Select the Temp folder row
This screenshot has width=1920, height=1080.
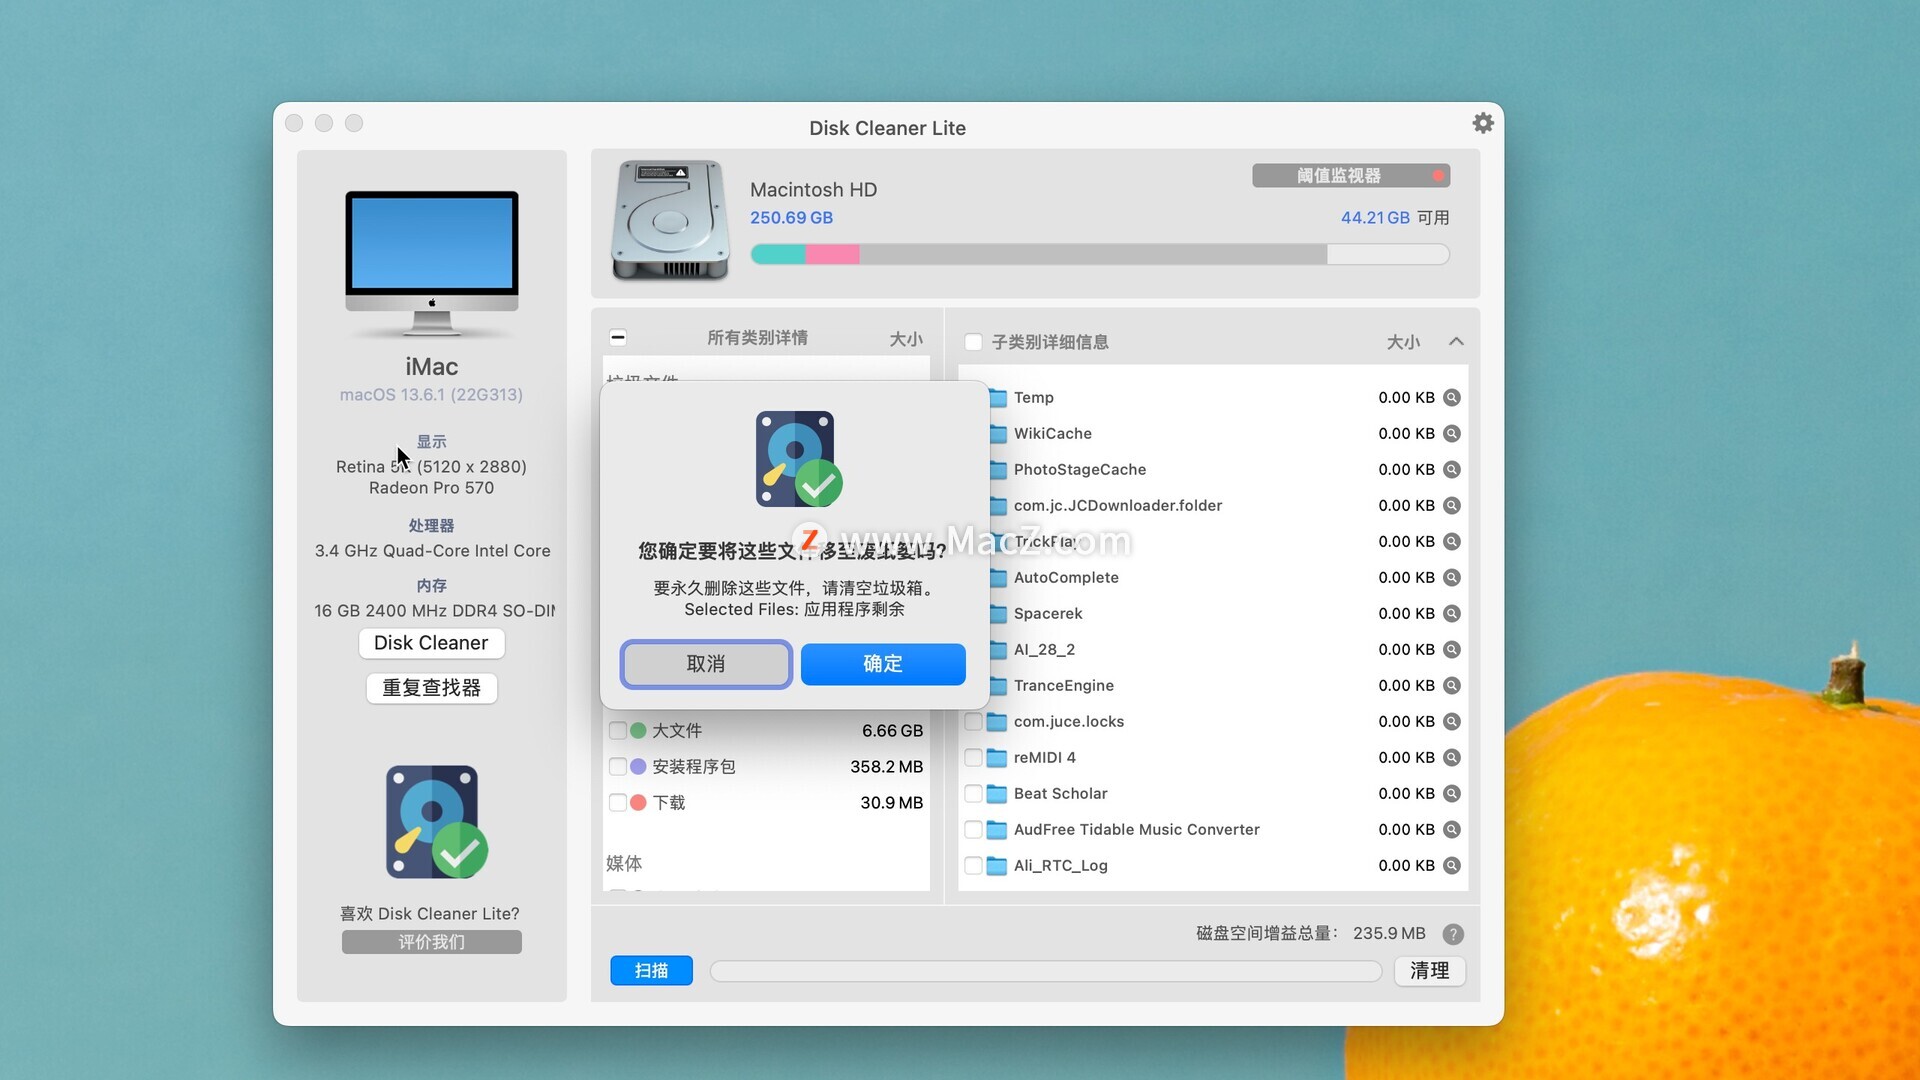point(1213,398)
